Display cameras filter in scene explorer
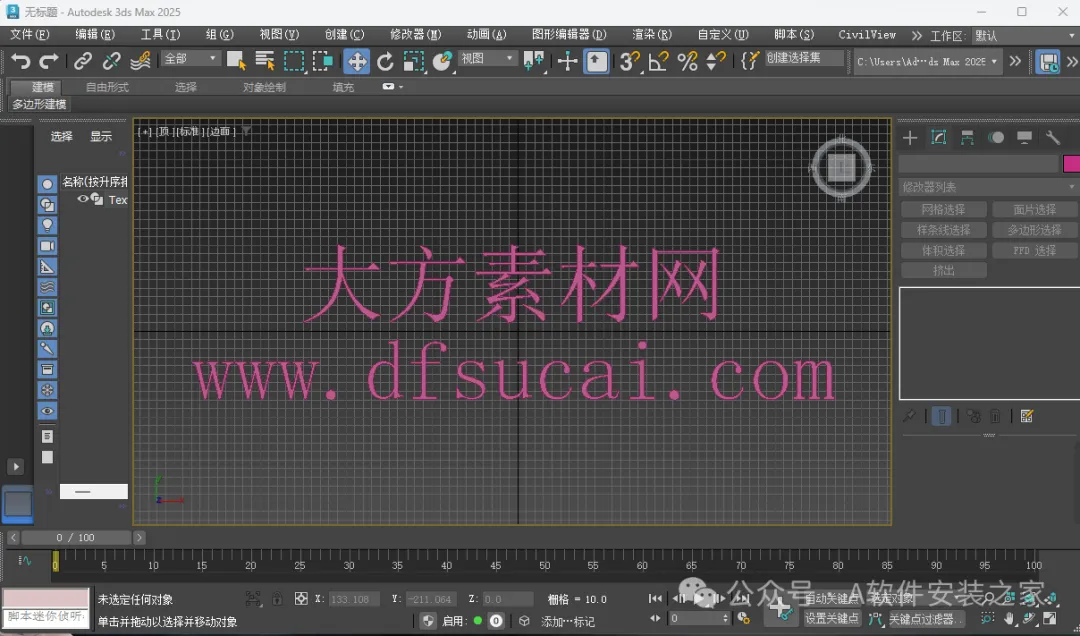Viewport: 1080px width, 636px height. click(x=47, y=246)
